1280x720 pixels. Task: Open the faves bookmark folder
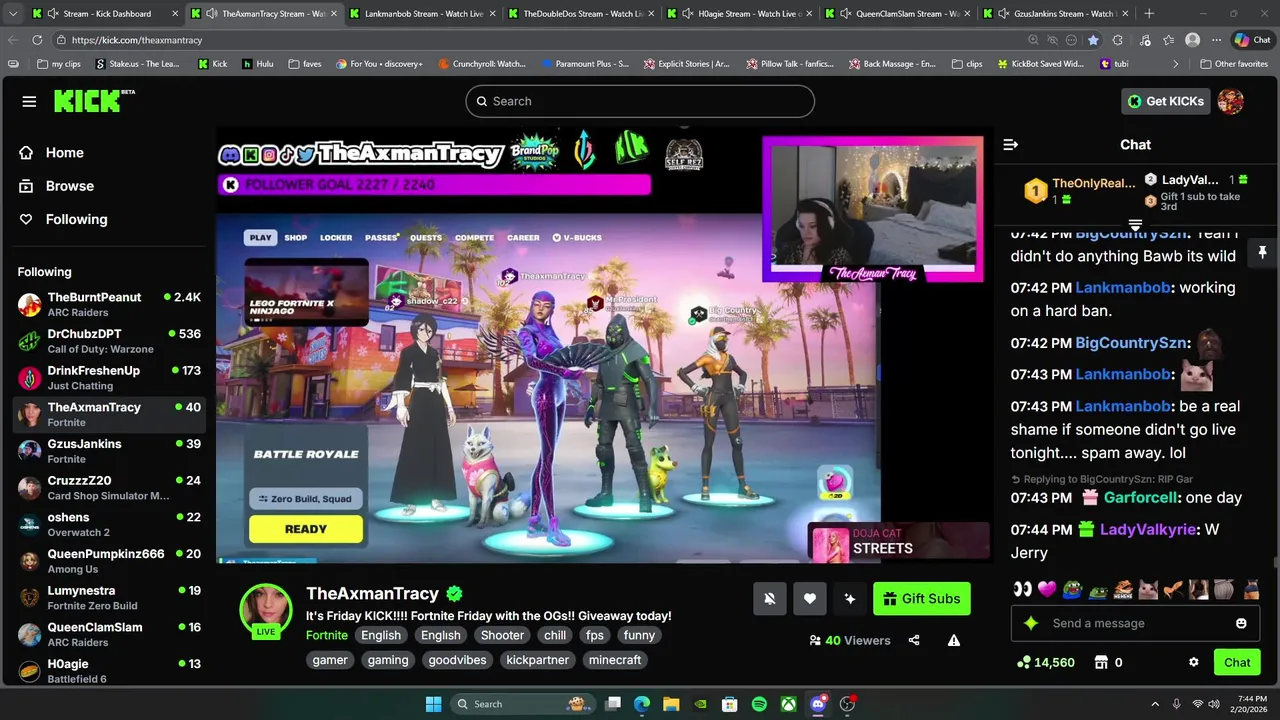pyautogui.click(x=305, y=63)
